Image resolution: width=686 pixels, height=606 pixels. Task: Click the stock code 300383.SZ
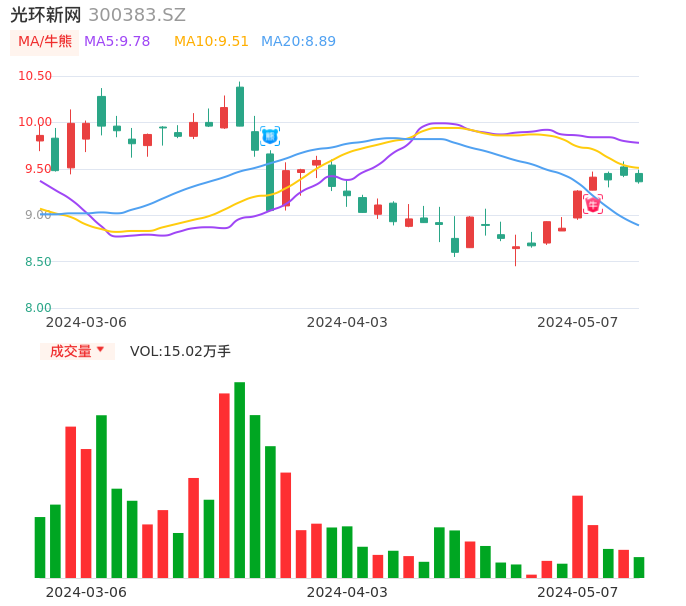[x=137, y=15]
